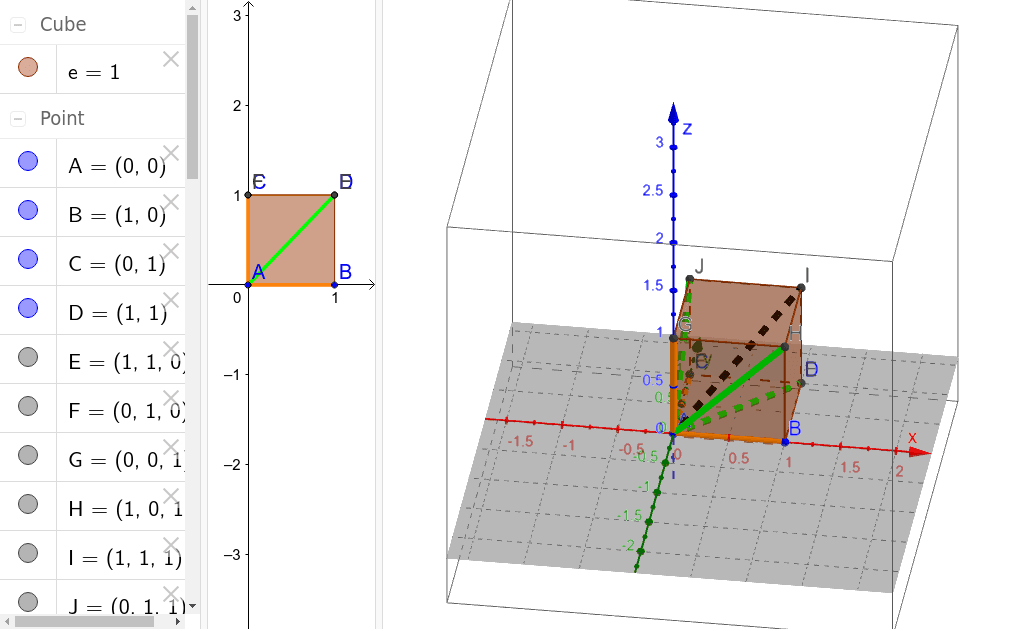Screen dimensions: 1024x631
Task: Click point D at top-right of 2D square
Action: coord(334,195)
